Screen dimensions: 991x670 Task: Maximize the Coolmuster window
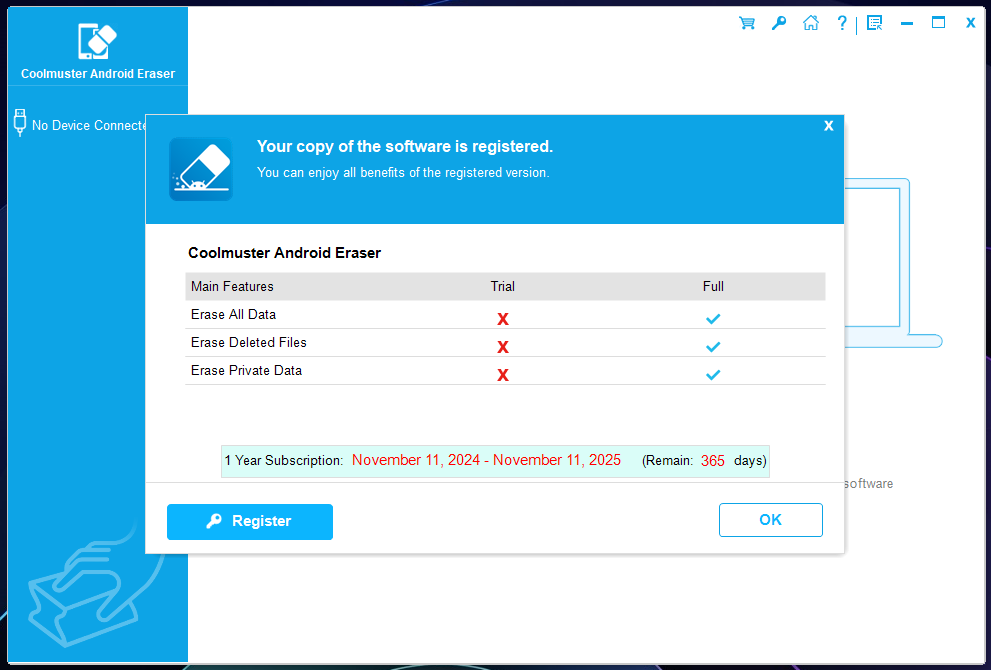click(938, 23)
